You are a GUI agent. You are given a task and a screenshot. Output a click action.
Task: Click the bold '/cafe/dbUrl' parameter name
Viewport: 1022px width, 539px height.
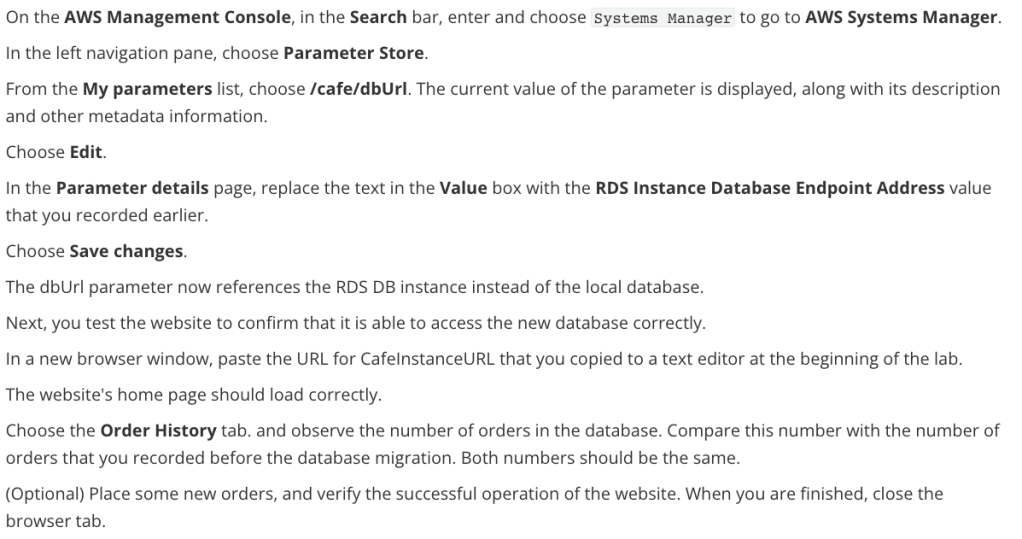[359, 89]
